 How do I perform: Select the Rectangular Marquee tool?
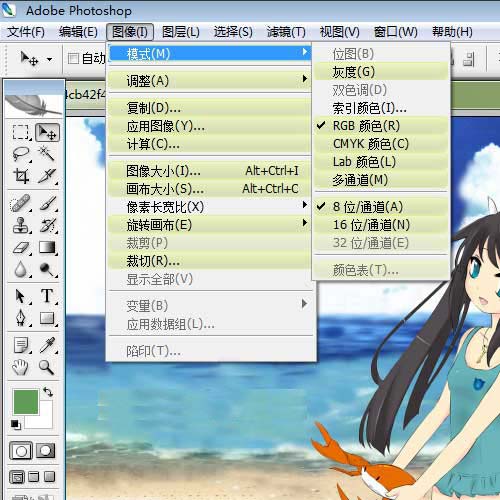[x=21, y=133]
